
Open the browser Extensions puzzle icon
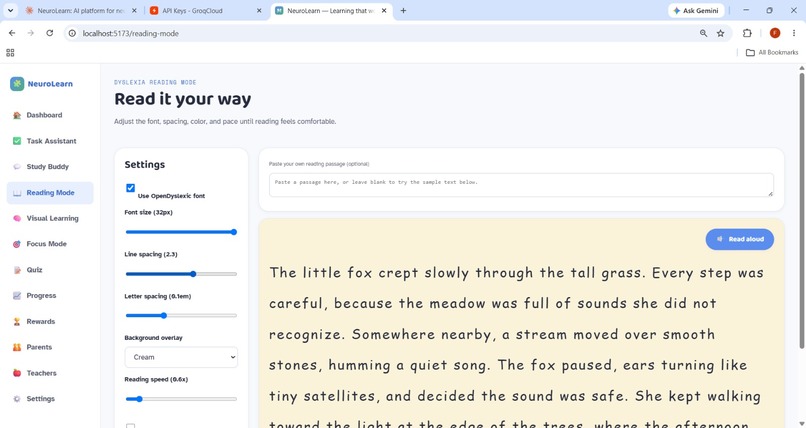tap(747, 33)
